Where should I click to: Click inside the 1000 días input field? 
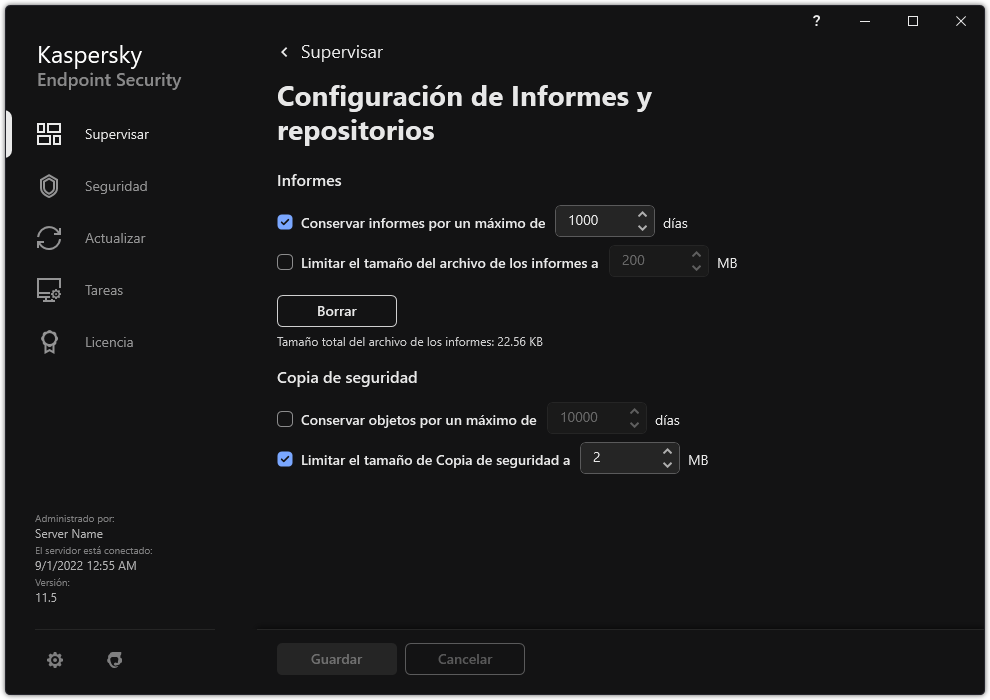tap(600, 221)
